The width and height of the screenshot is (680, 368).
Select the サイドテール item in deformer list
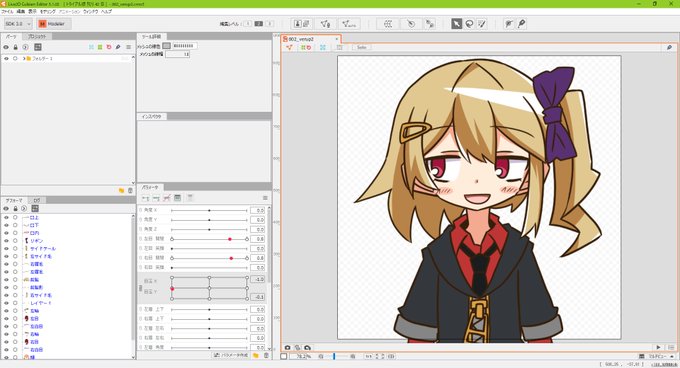(x=43, y=248)
